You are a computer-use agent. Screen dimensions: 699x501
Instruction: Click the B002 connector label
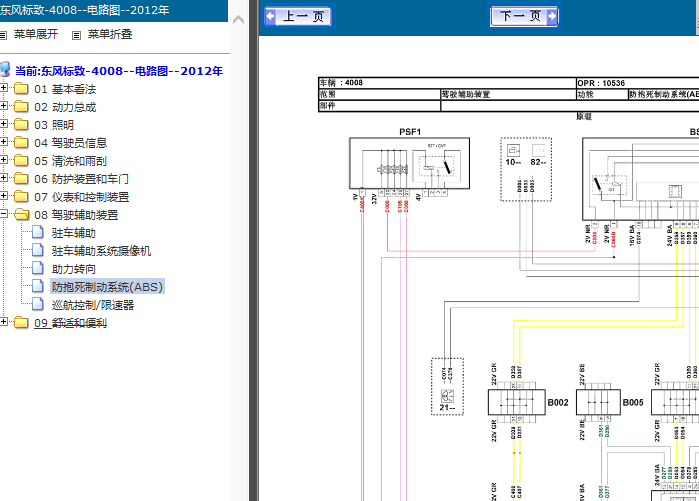558,402
